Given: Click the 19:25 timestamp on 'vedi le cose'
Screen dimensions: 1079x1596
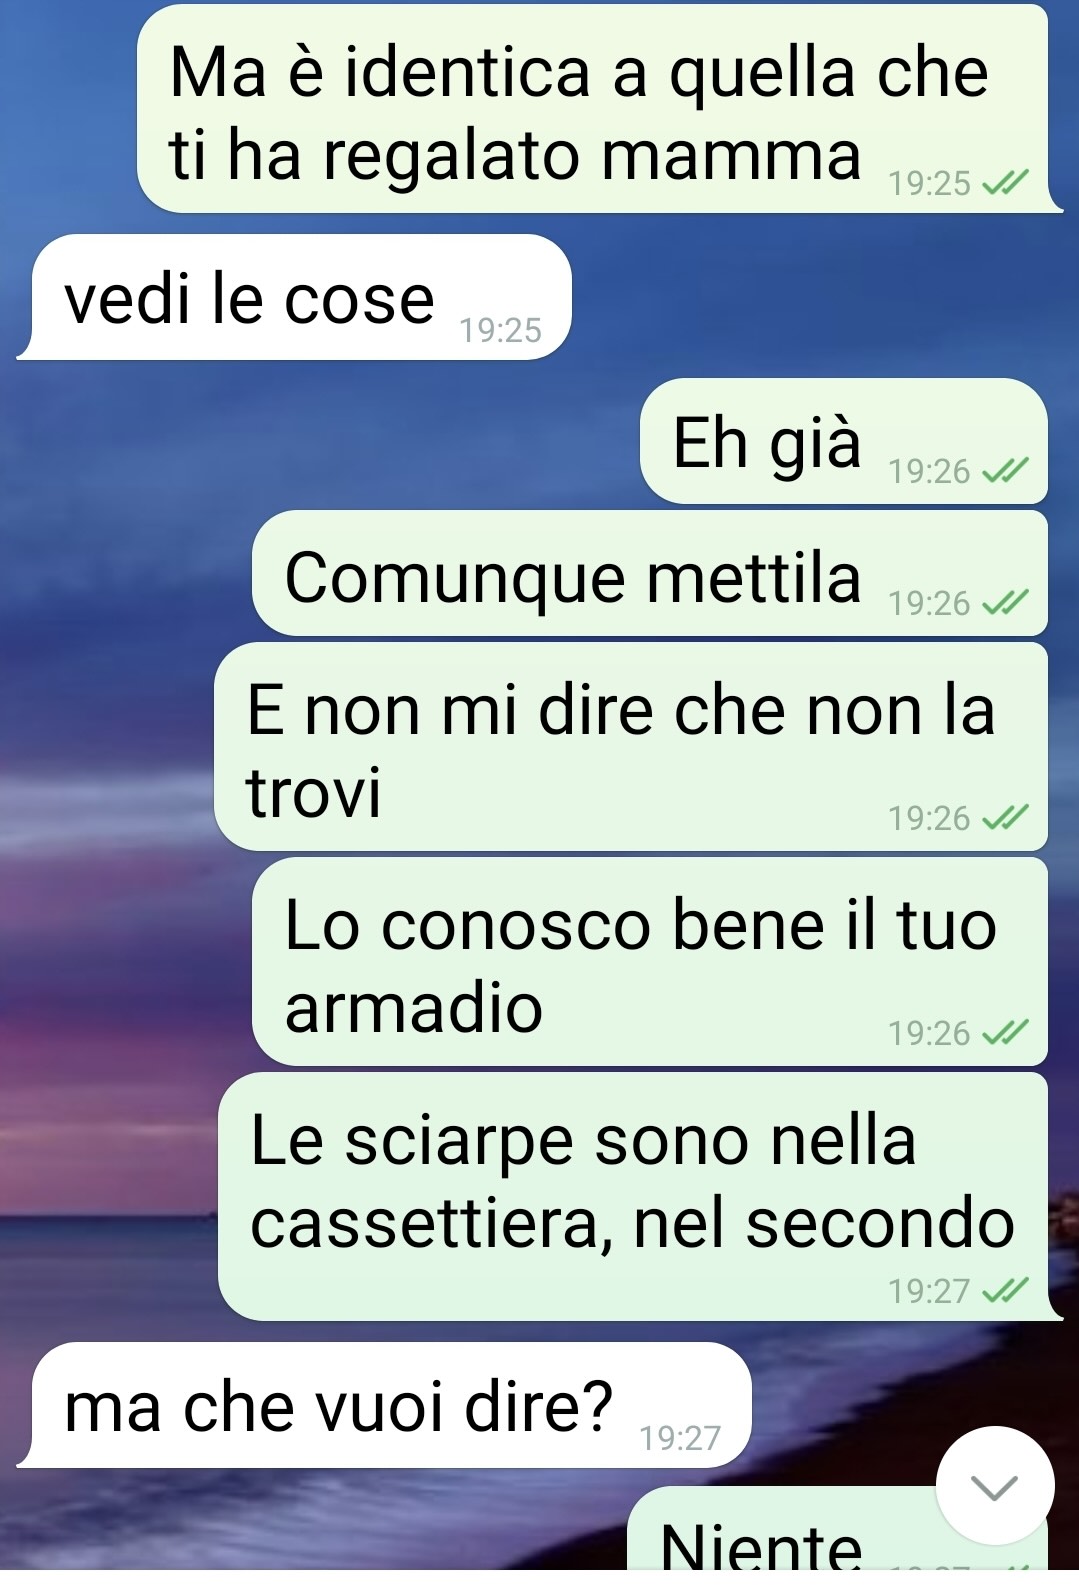Looking at the screenshot, I should tap(500, 330).
